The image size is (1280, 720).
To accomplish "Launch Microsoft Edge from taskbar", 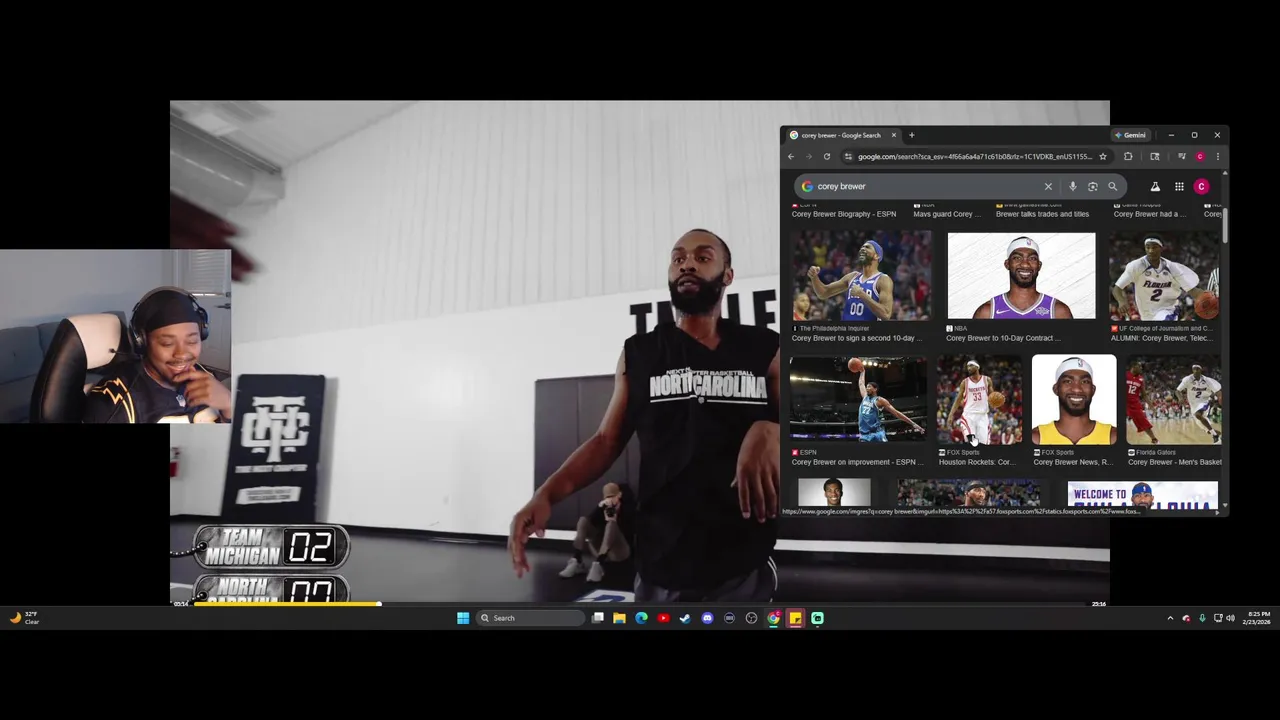I will (642, 618).
